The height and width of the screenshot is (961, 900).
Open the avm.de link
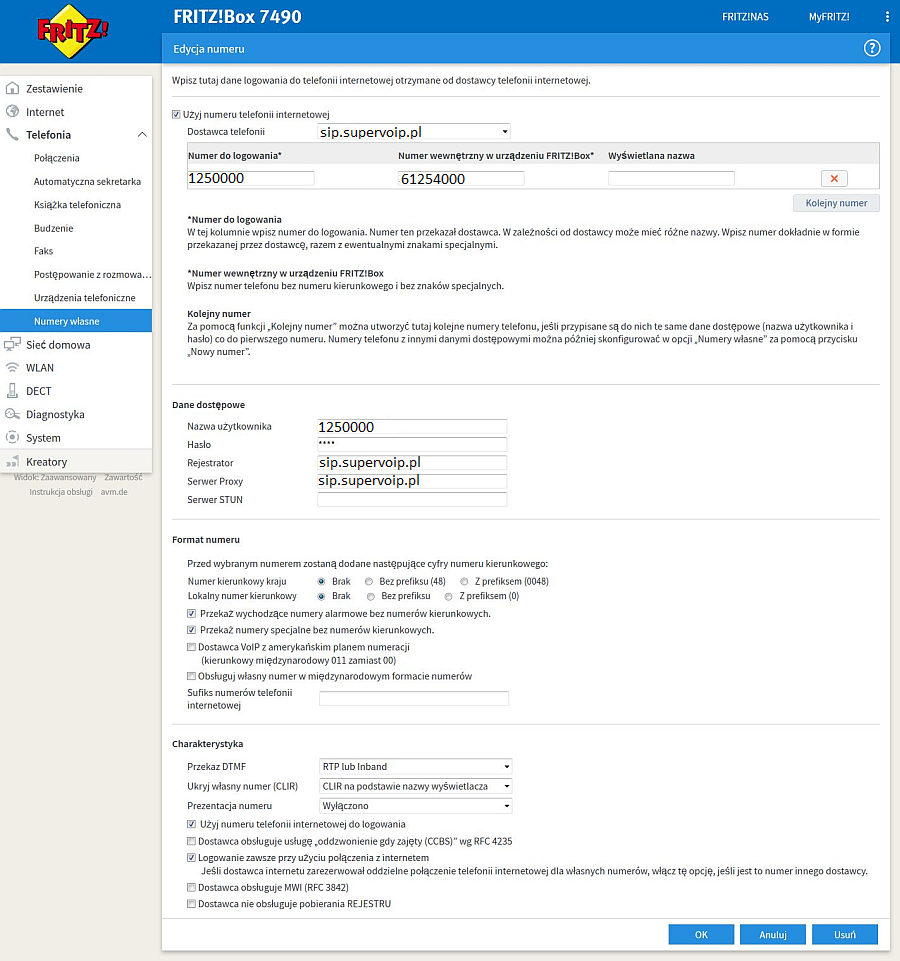point(114,492)
